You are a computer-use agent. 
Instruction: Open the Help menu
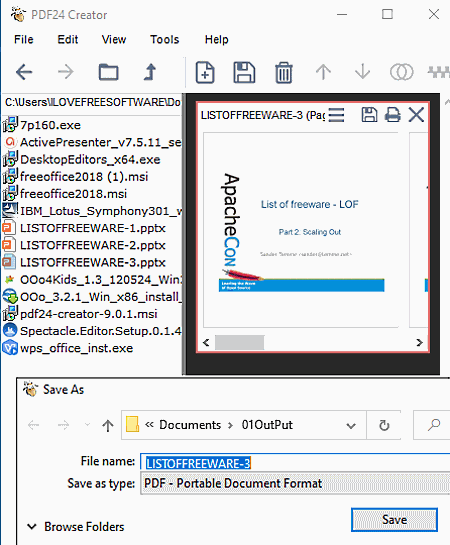216,40
